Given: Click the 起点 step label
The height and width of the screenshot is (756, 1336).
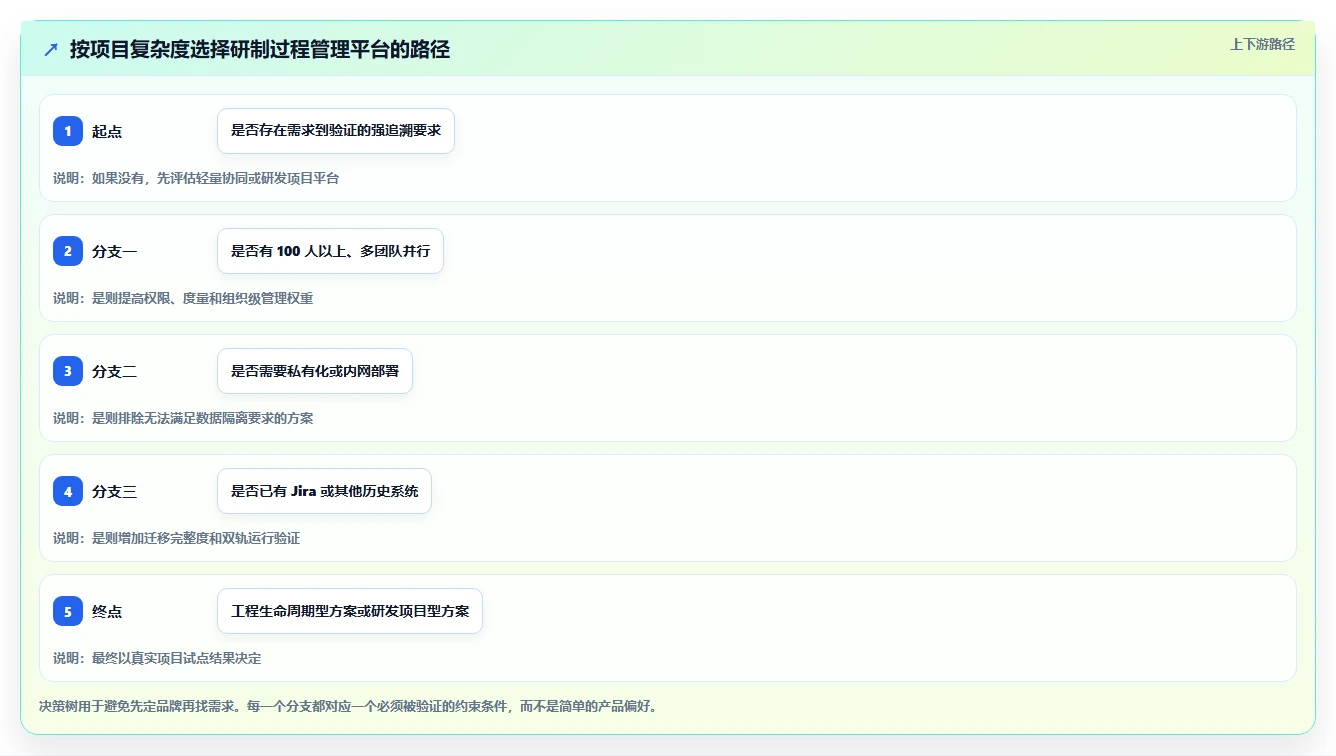Looking at the screenshot, I should click(x=107, y=132).
